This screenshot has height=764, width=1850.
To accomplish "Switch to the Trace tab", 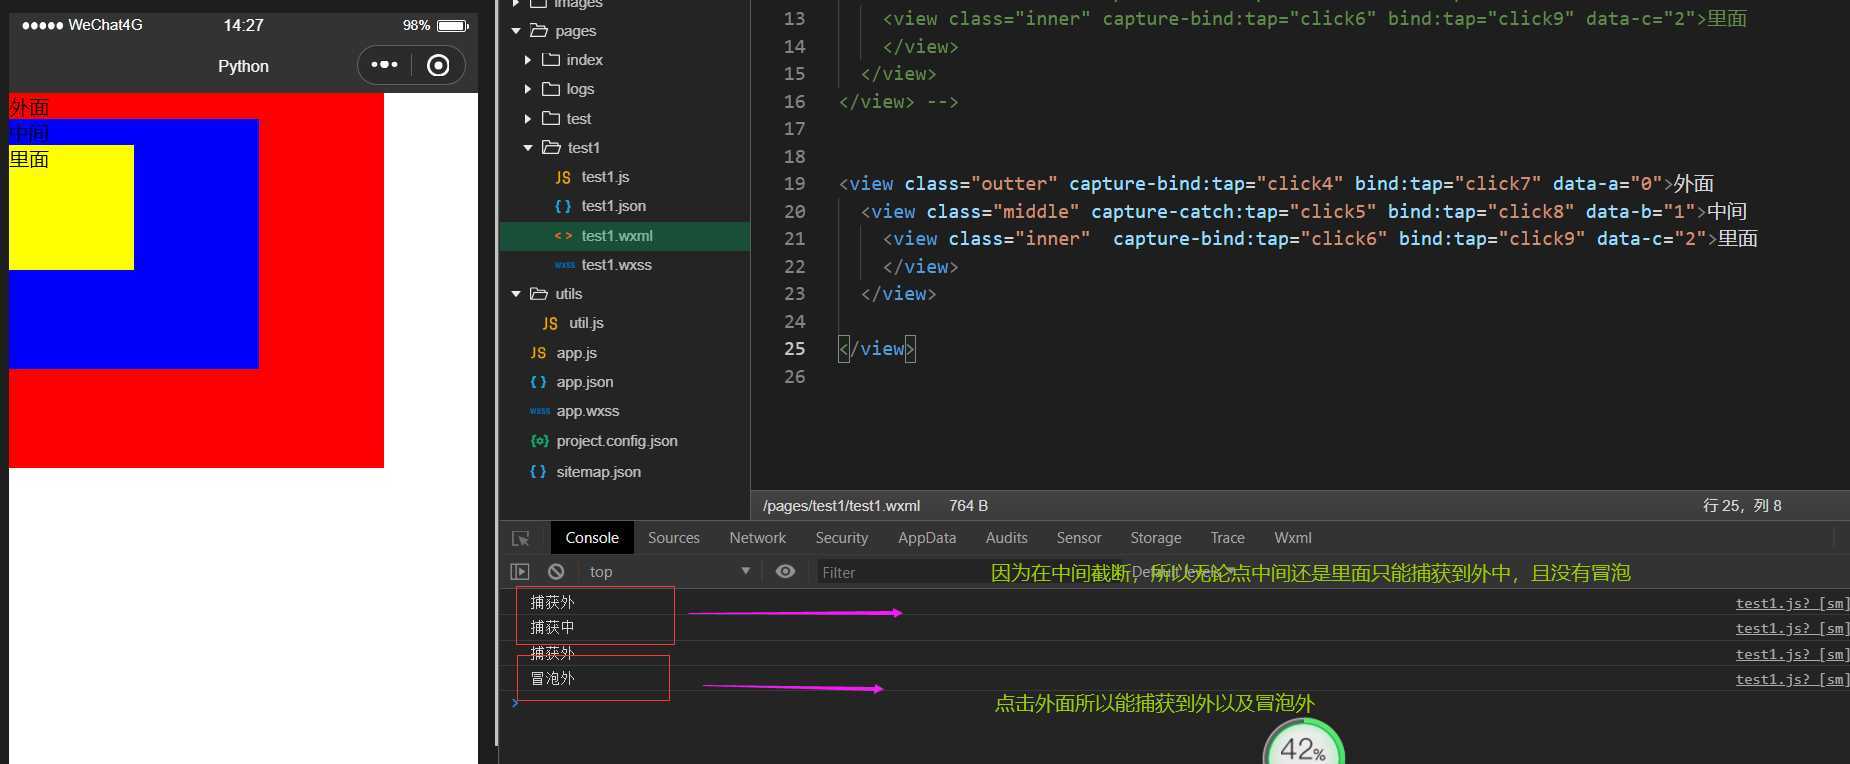I will [1228, 537].
